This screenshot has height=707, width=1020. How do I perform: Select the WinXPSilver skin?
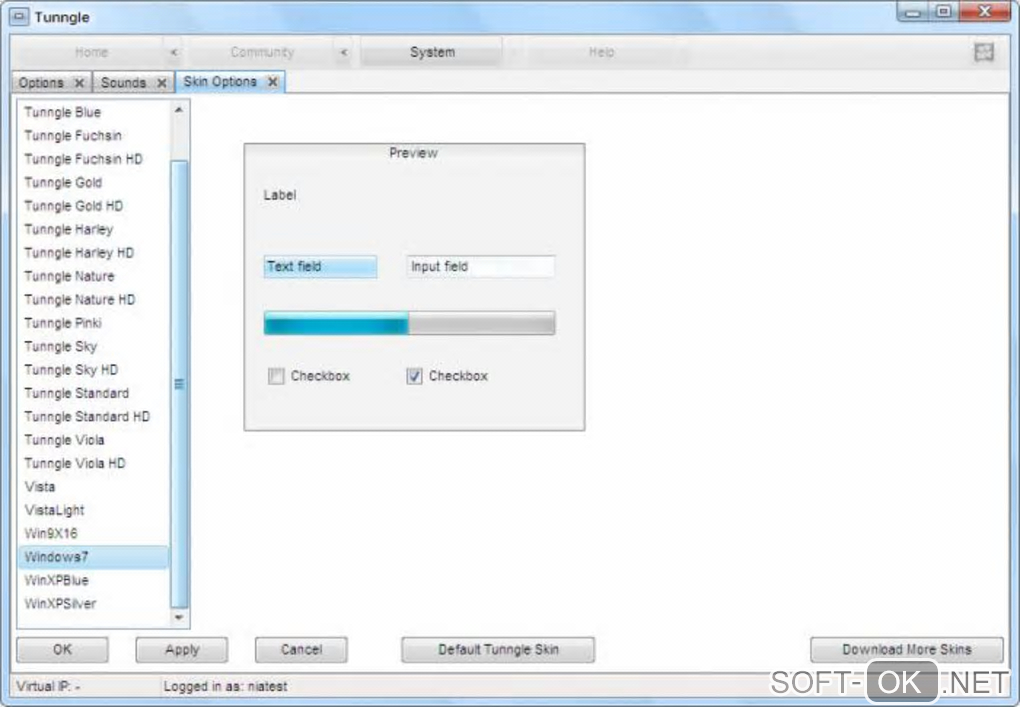coord(93,604)
